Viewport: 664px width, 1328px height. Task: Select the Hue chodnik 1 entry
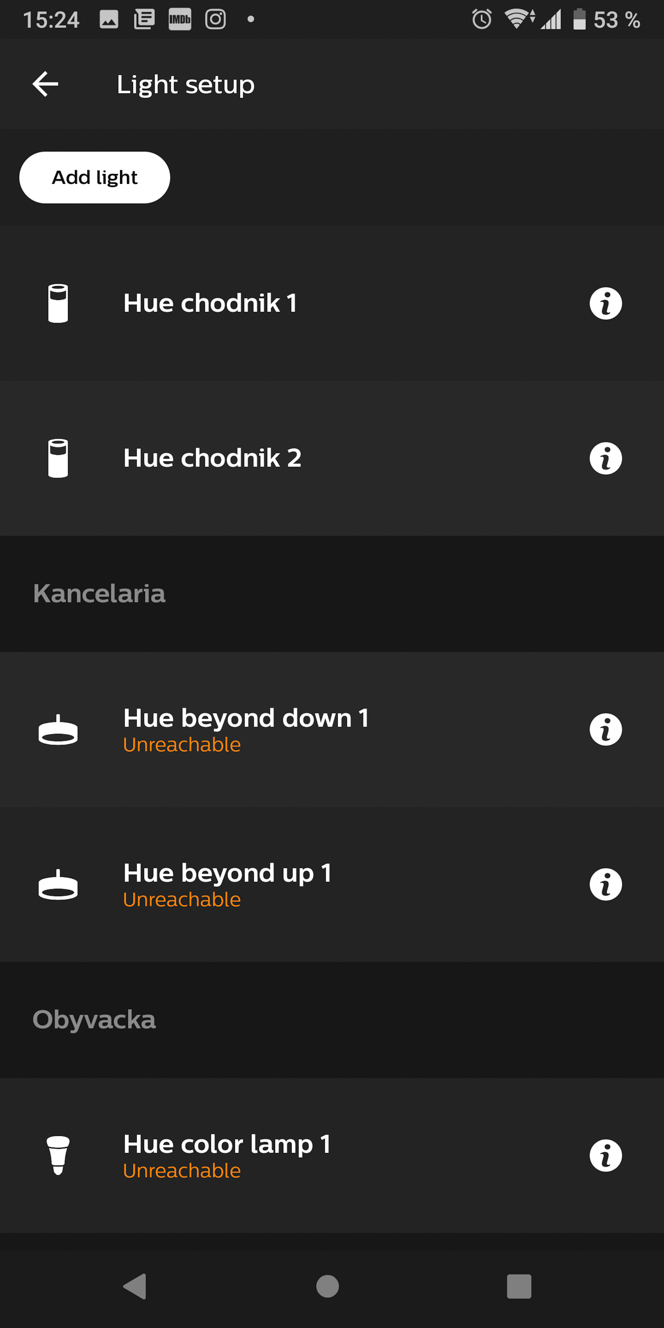point(332,303)
